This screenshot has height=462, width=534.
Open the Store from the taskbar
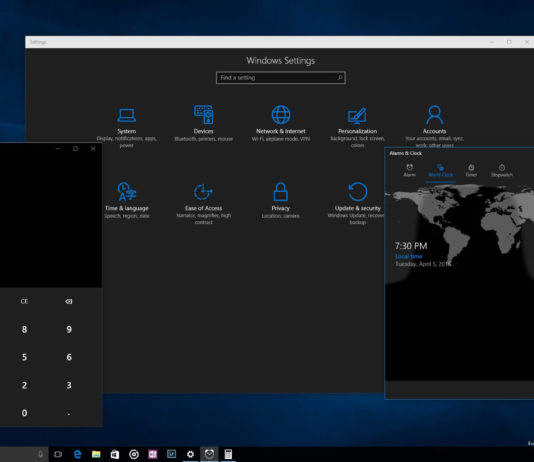[x=115, y=454]
